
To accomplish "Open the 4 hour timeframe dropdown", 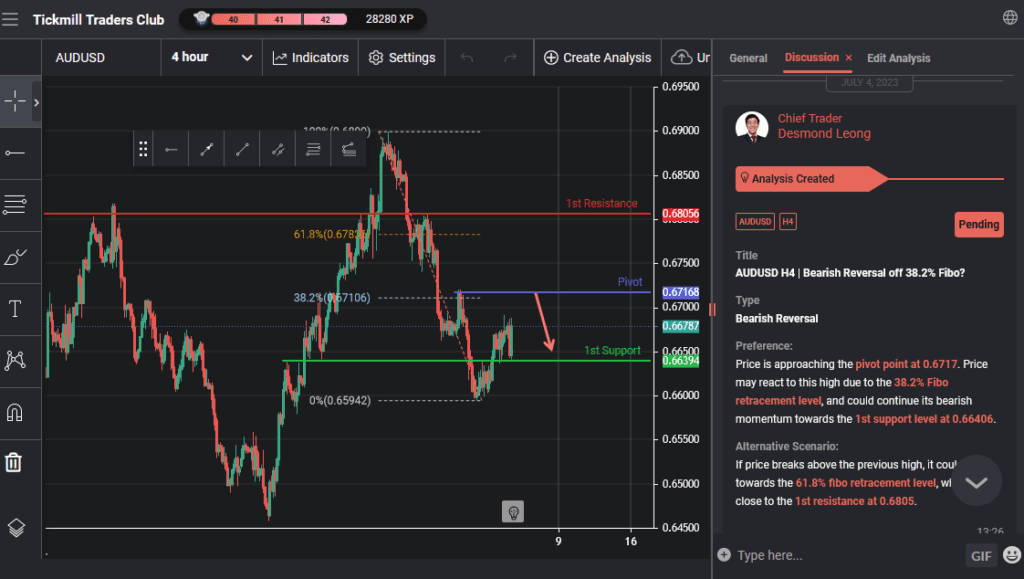I will coord(211,57).
